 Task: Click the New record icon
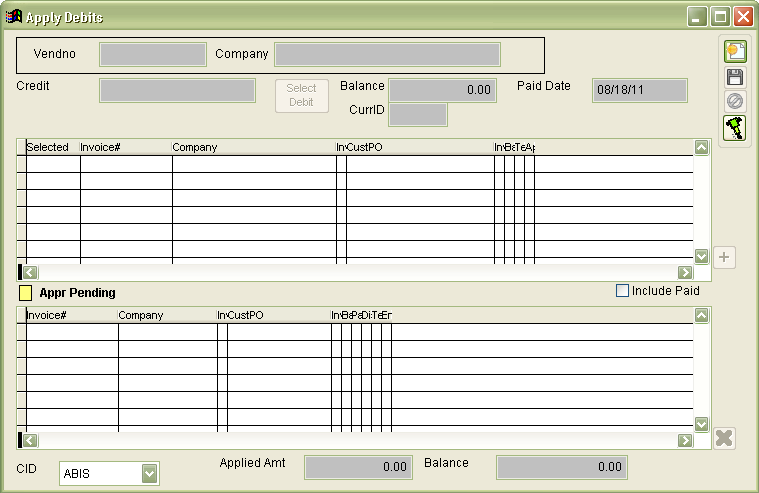tap(735, 52)
